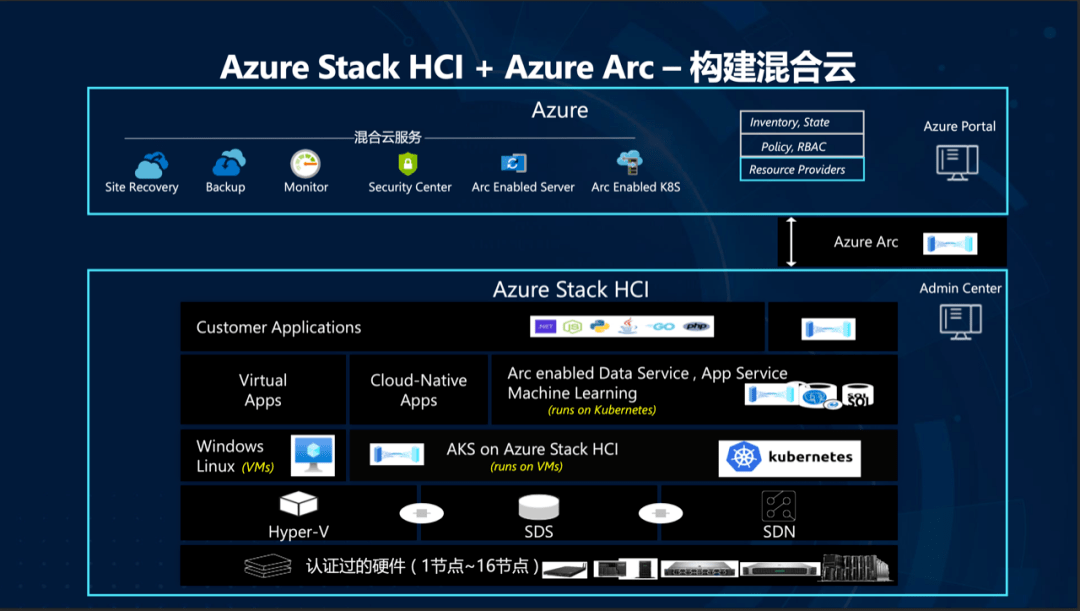Screen dimensions: 1080x611
Task: Select the Inventory, State box
Action: [802, 122]
